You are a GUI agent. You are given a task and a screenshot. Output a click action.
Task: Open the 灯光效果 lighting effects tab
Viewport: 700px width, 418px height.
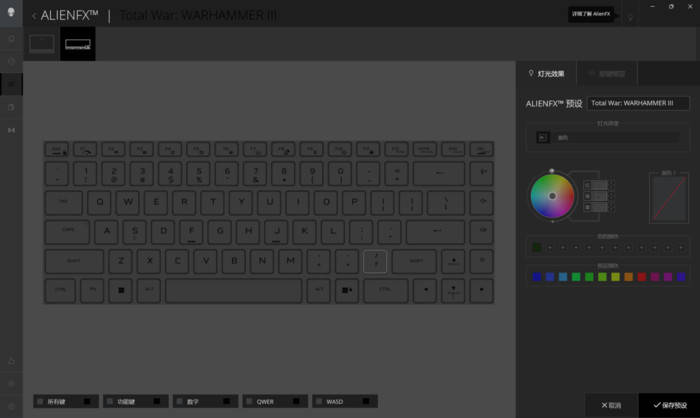coord(546,73)
